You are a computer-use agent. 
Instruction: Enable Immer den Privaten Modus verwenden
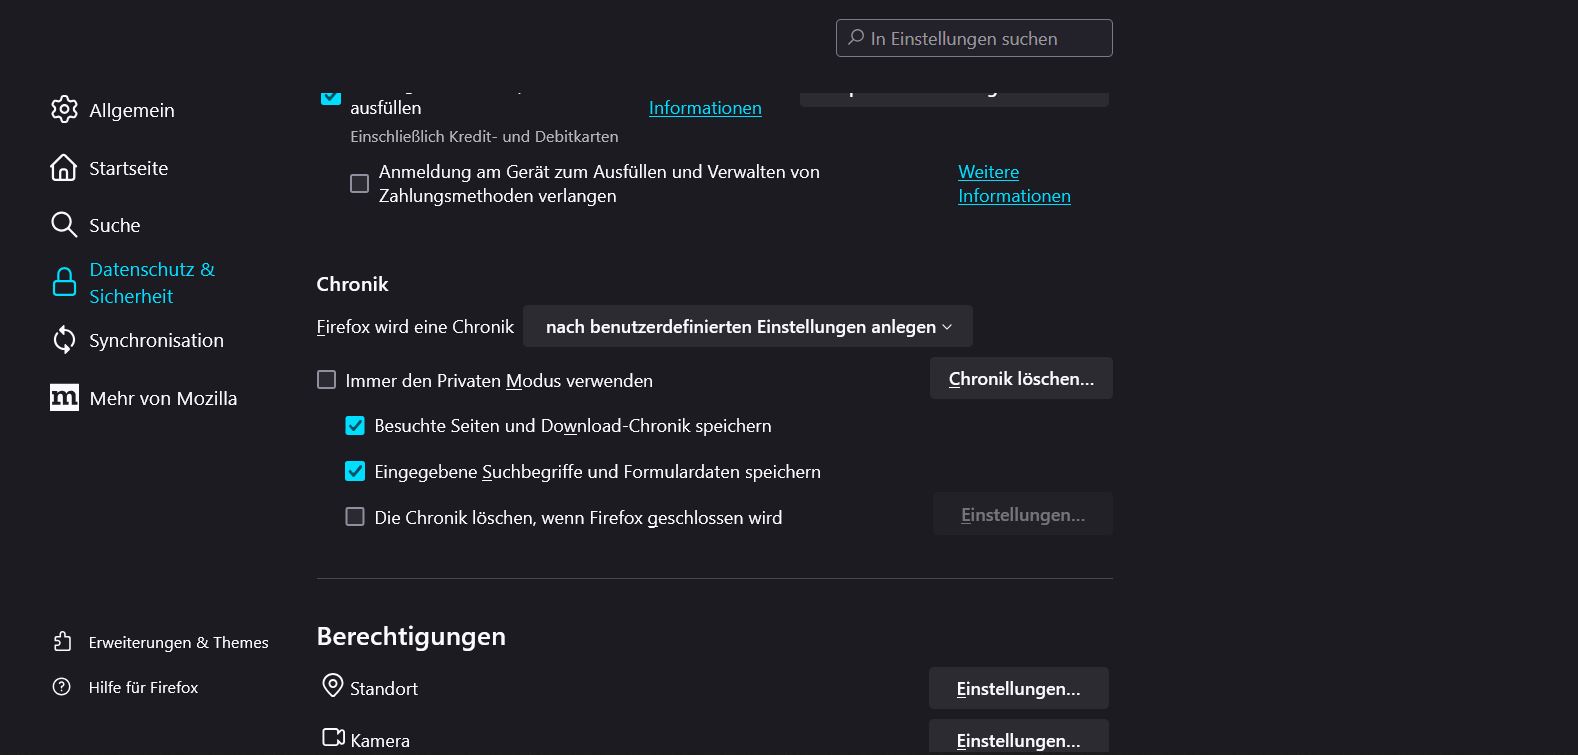[327, 380]
